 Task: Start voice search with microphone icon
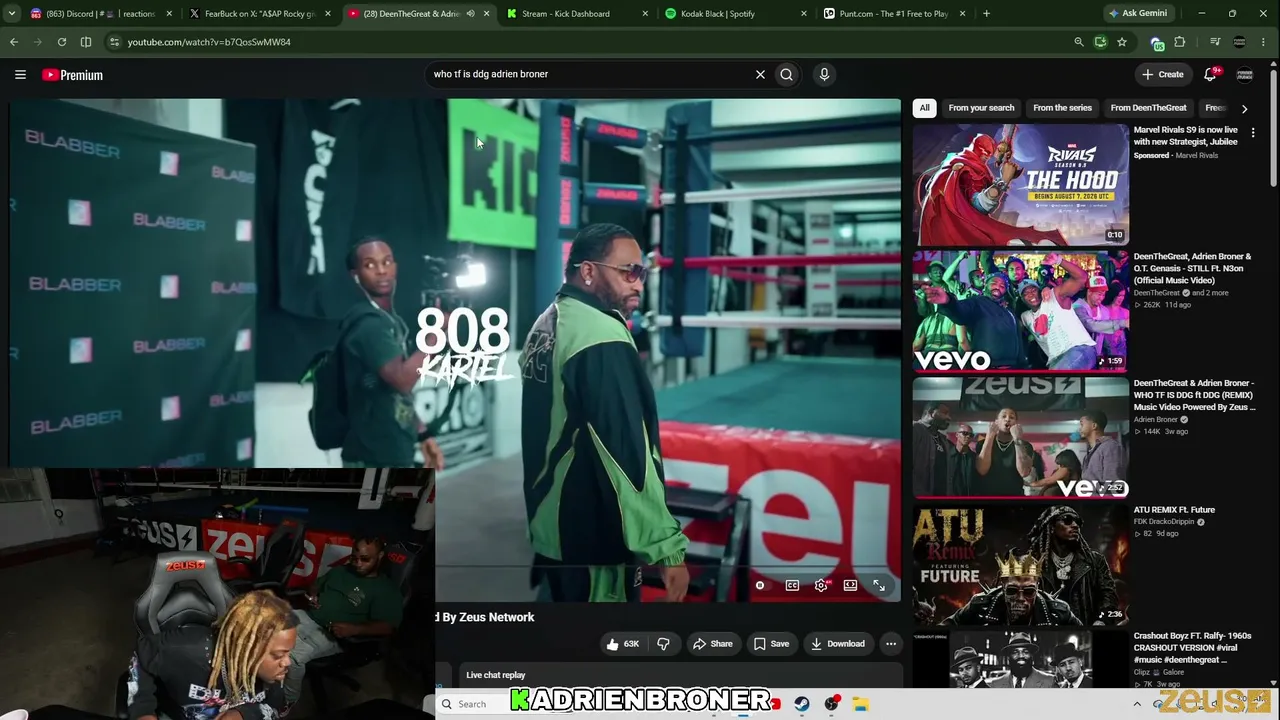(x=824, y=74)
